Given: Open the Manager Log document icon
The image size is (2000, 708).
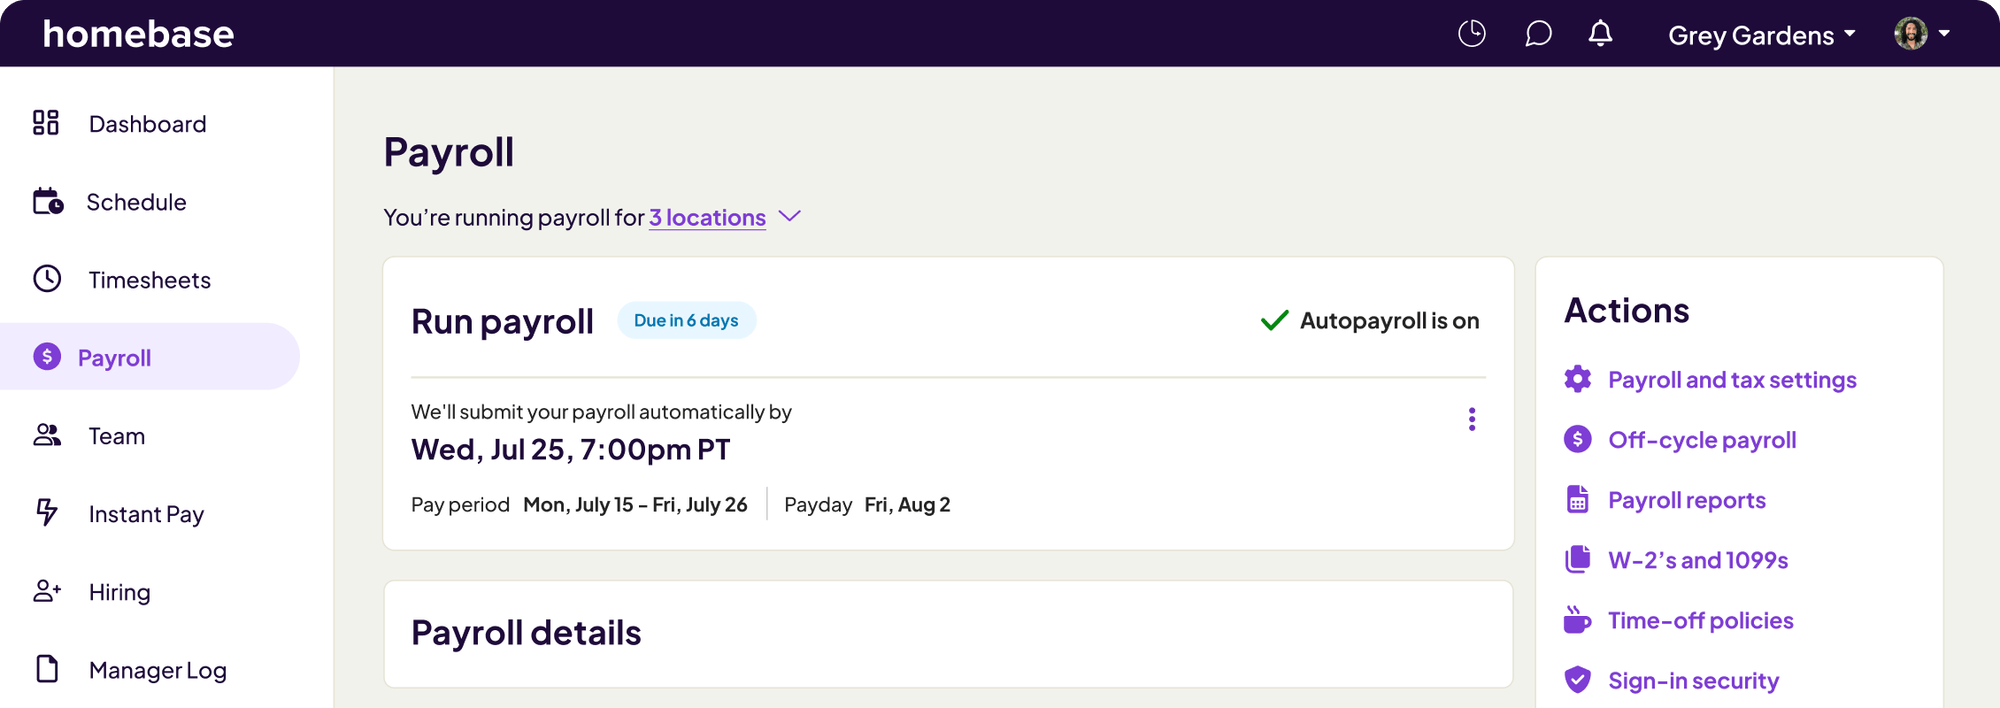Looking at the screenshot, I should [x=46, y=669].
